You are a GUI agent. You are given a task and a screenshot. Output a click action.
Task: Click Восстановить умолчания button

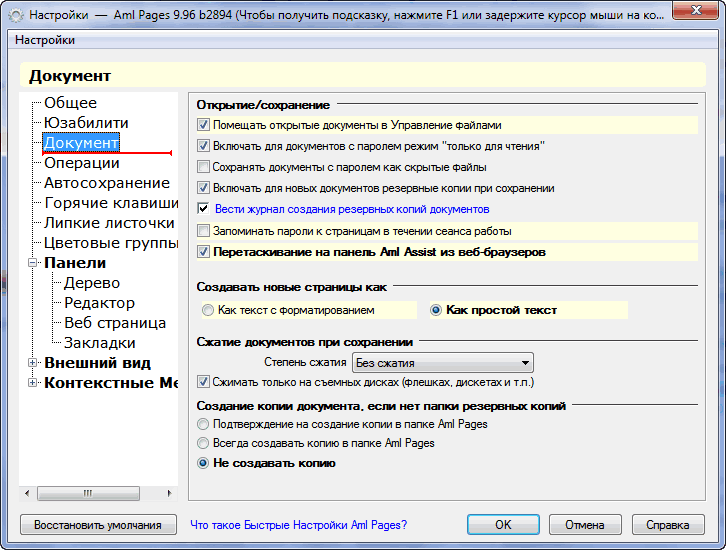click(98, 525)
